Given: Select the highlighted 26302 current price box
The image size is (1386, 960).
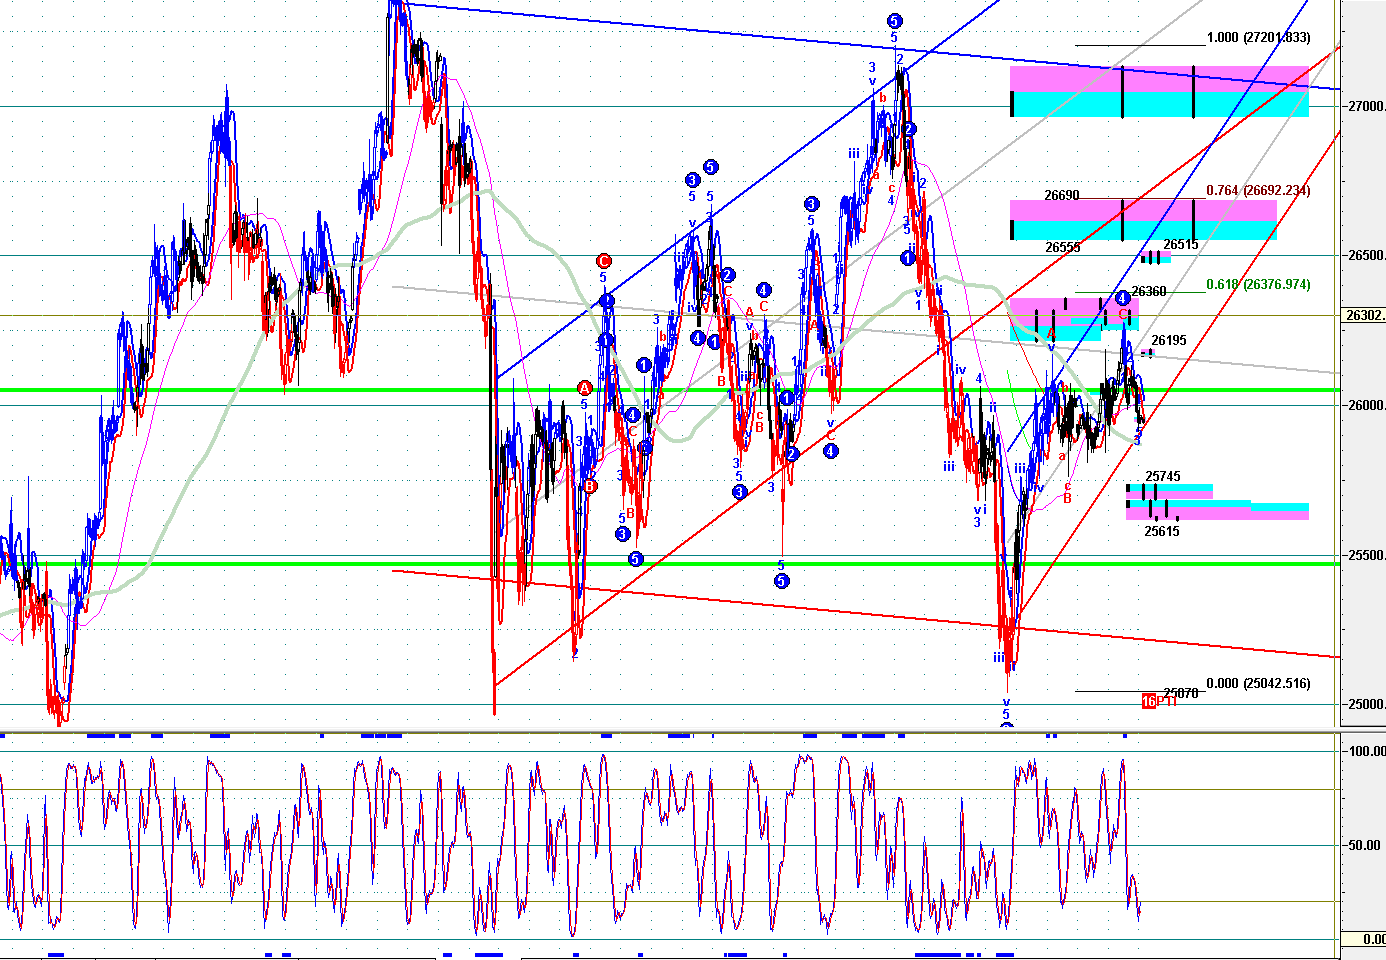Looking at the screenshot, I should pos(1365,315).
